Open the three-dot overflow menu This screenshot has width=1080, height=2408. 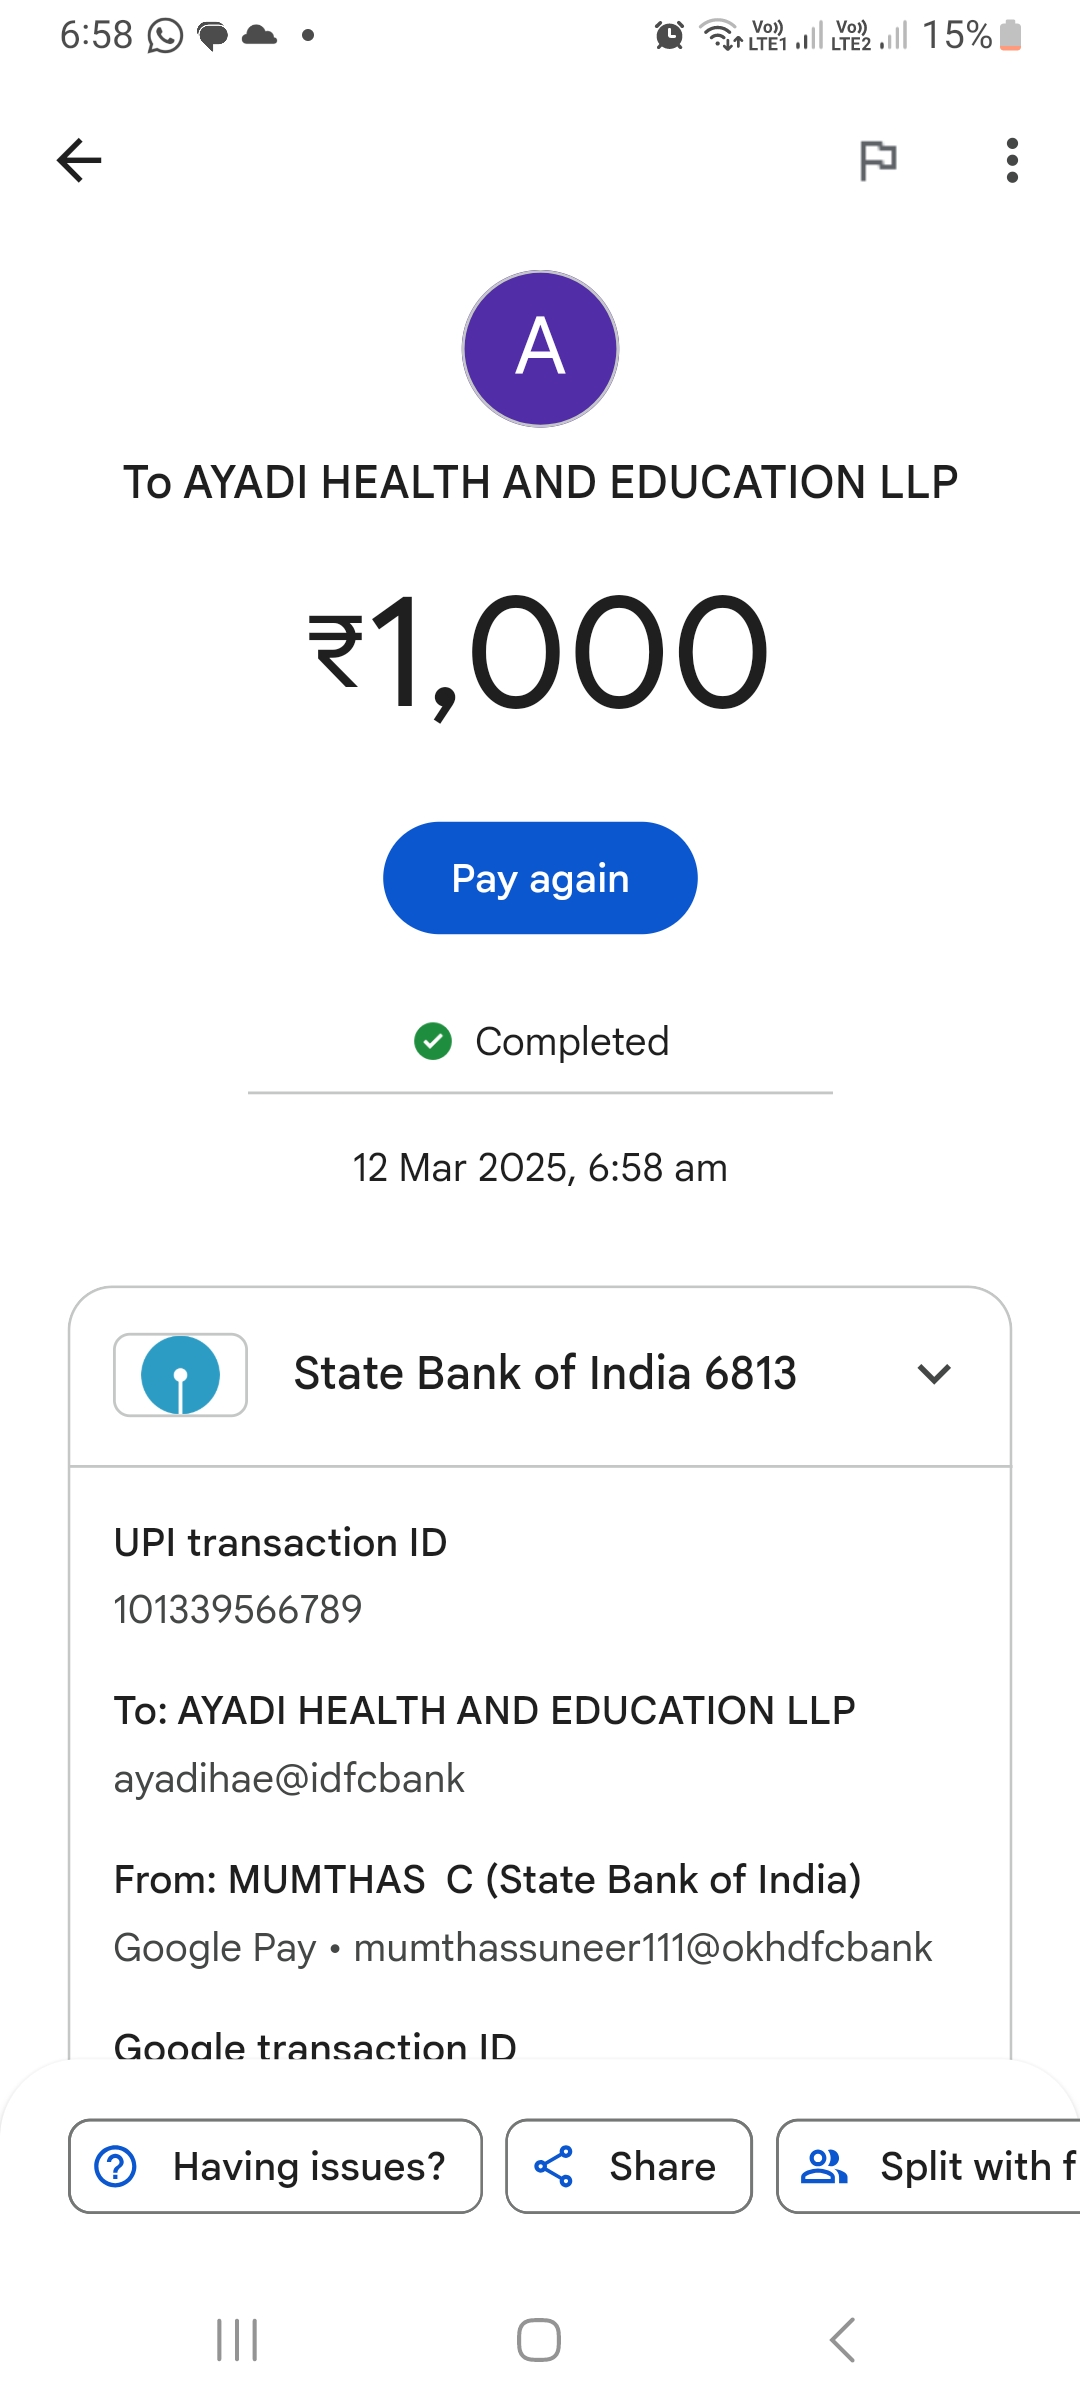pos(1012,160)
